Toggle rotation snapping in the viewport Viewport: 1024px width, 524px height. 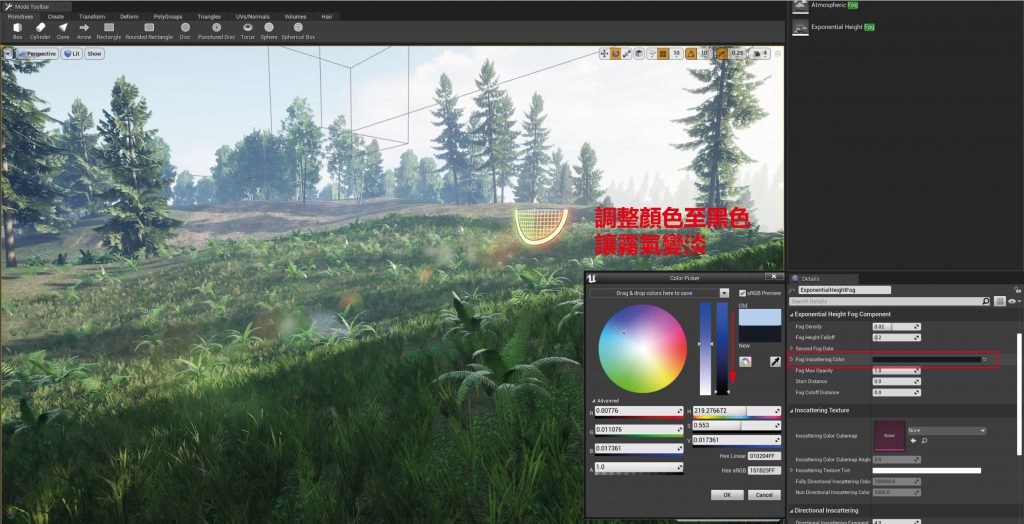[x=690, y=54]
